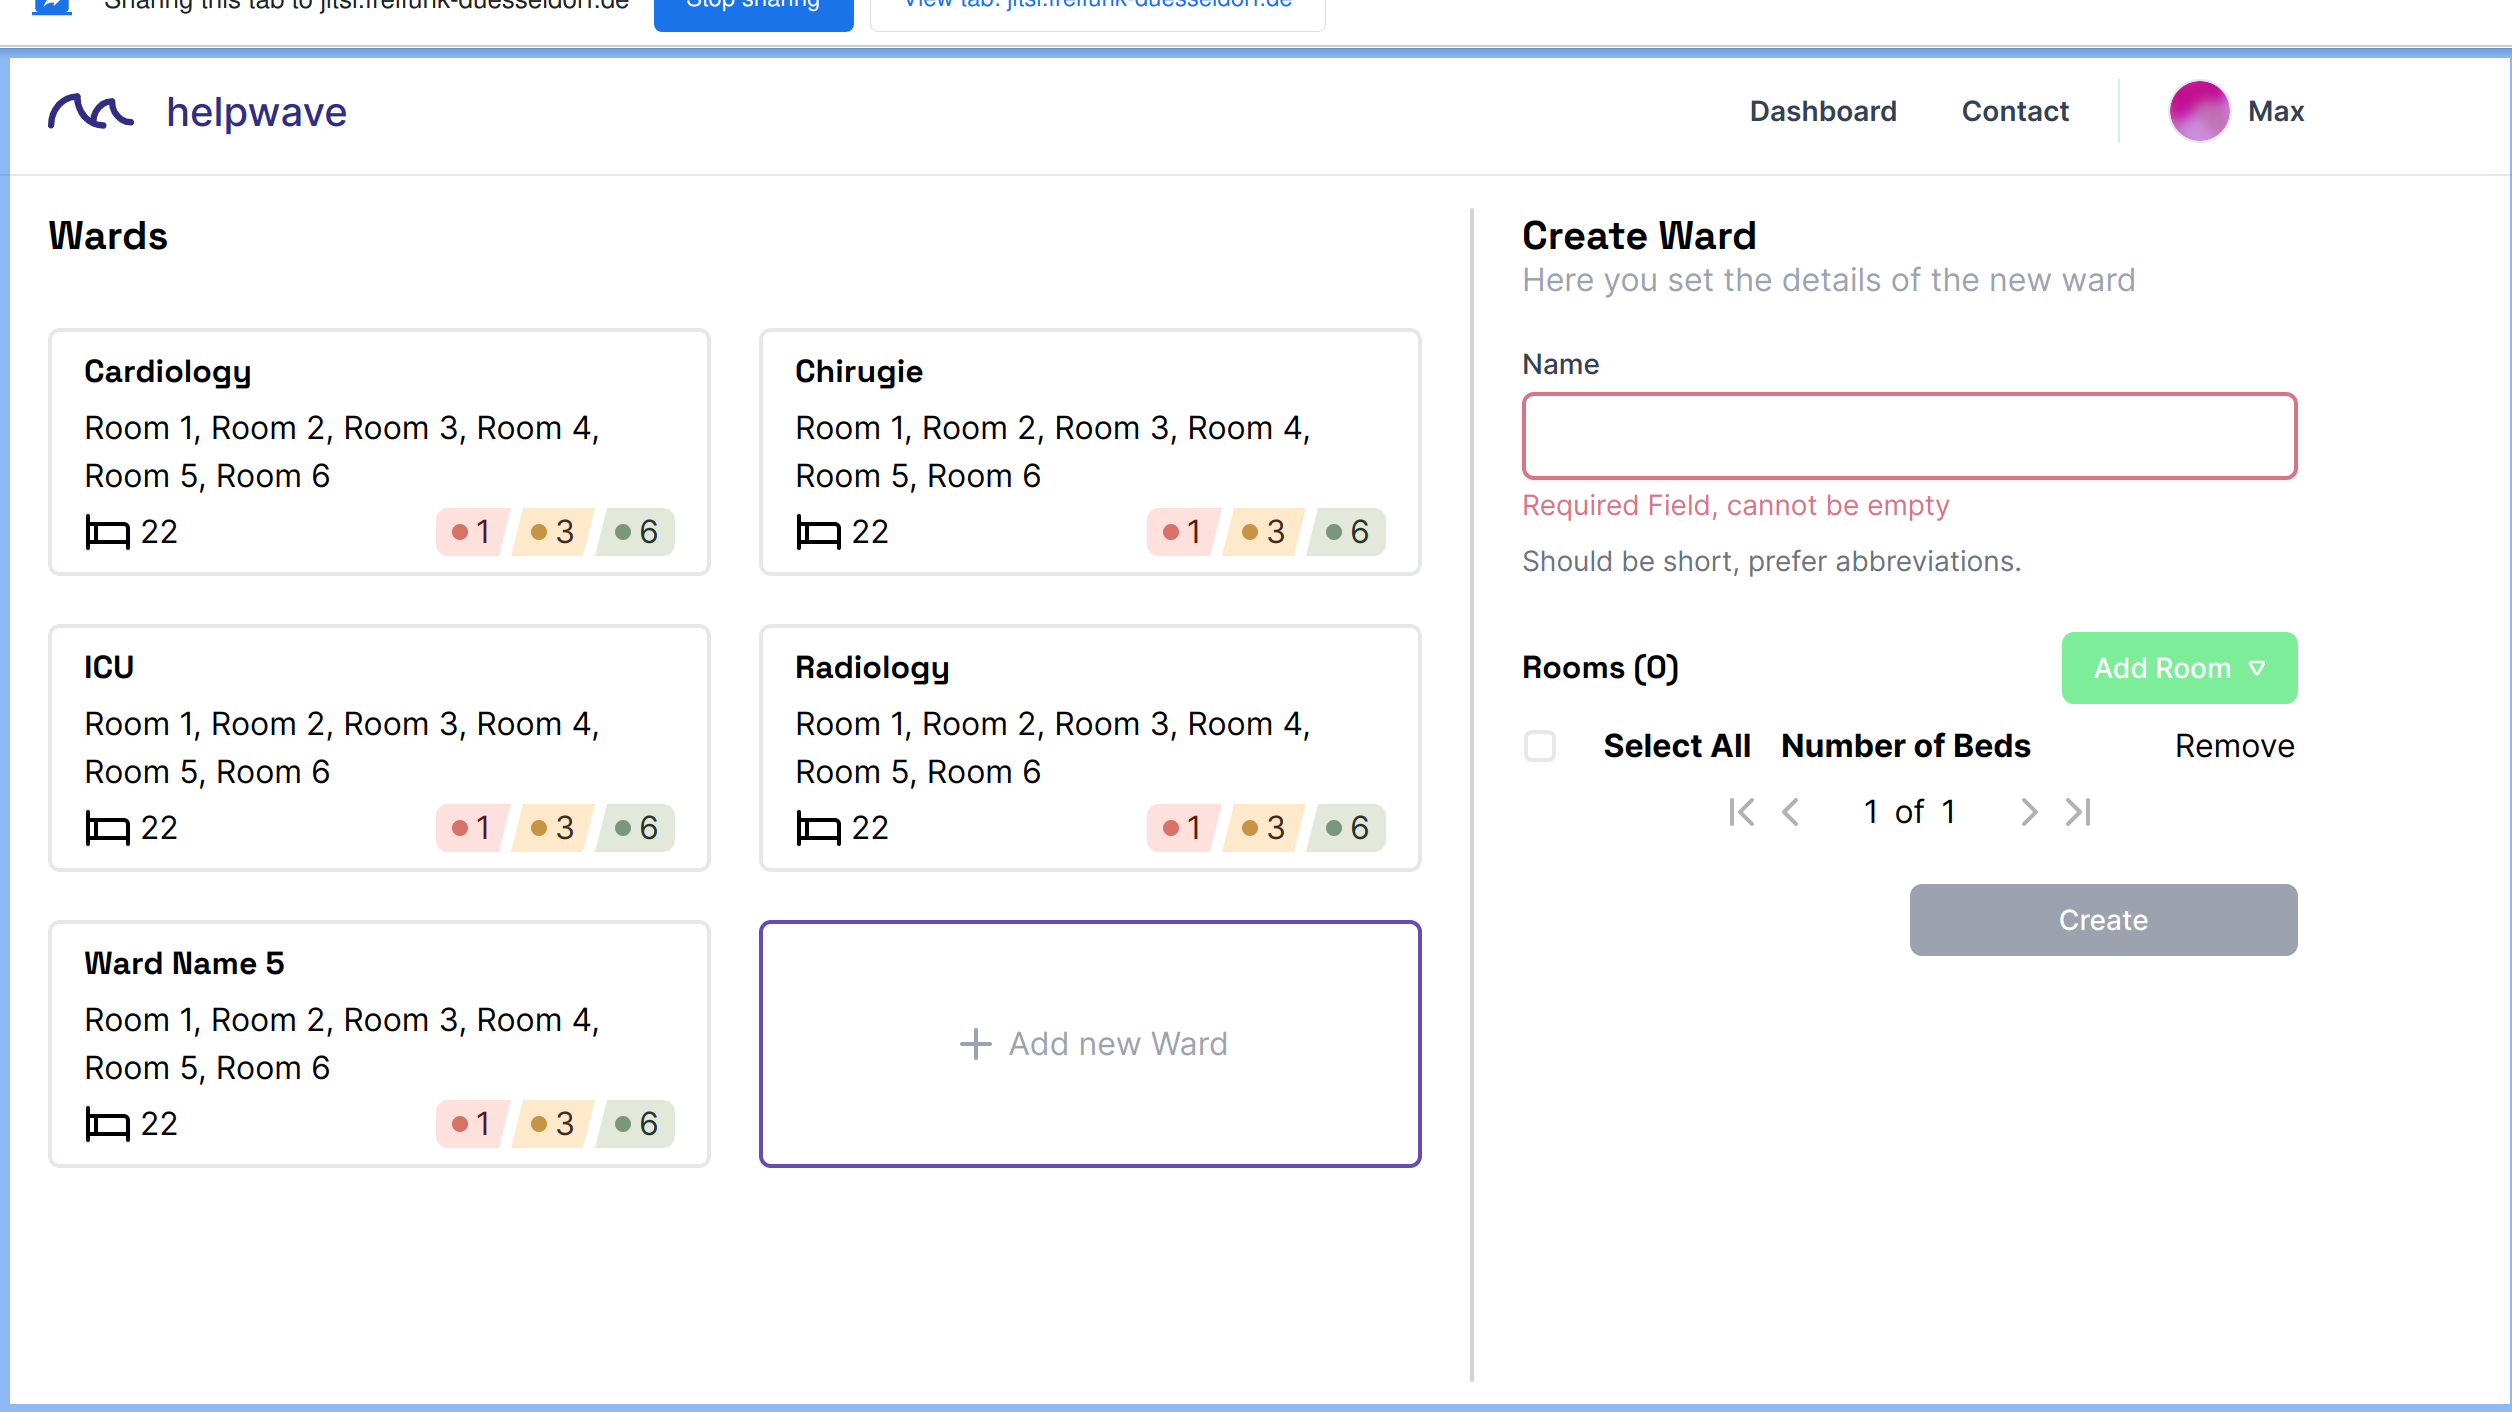
Task: Click the previous page arrow
Action: click(x=1791, y=811)
